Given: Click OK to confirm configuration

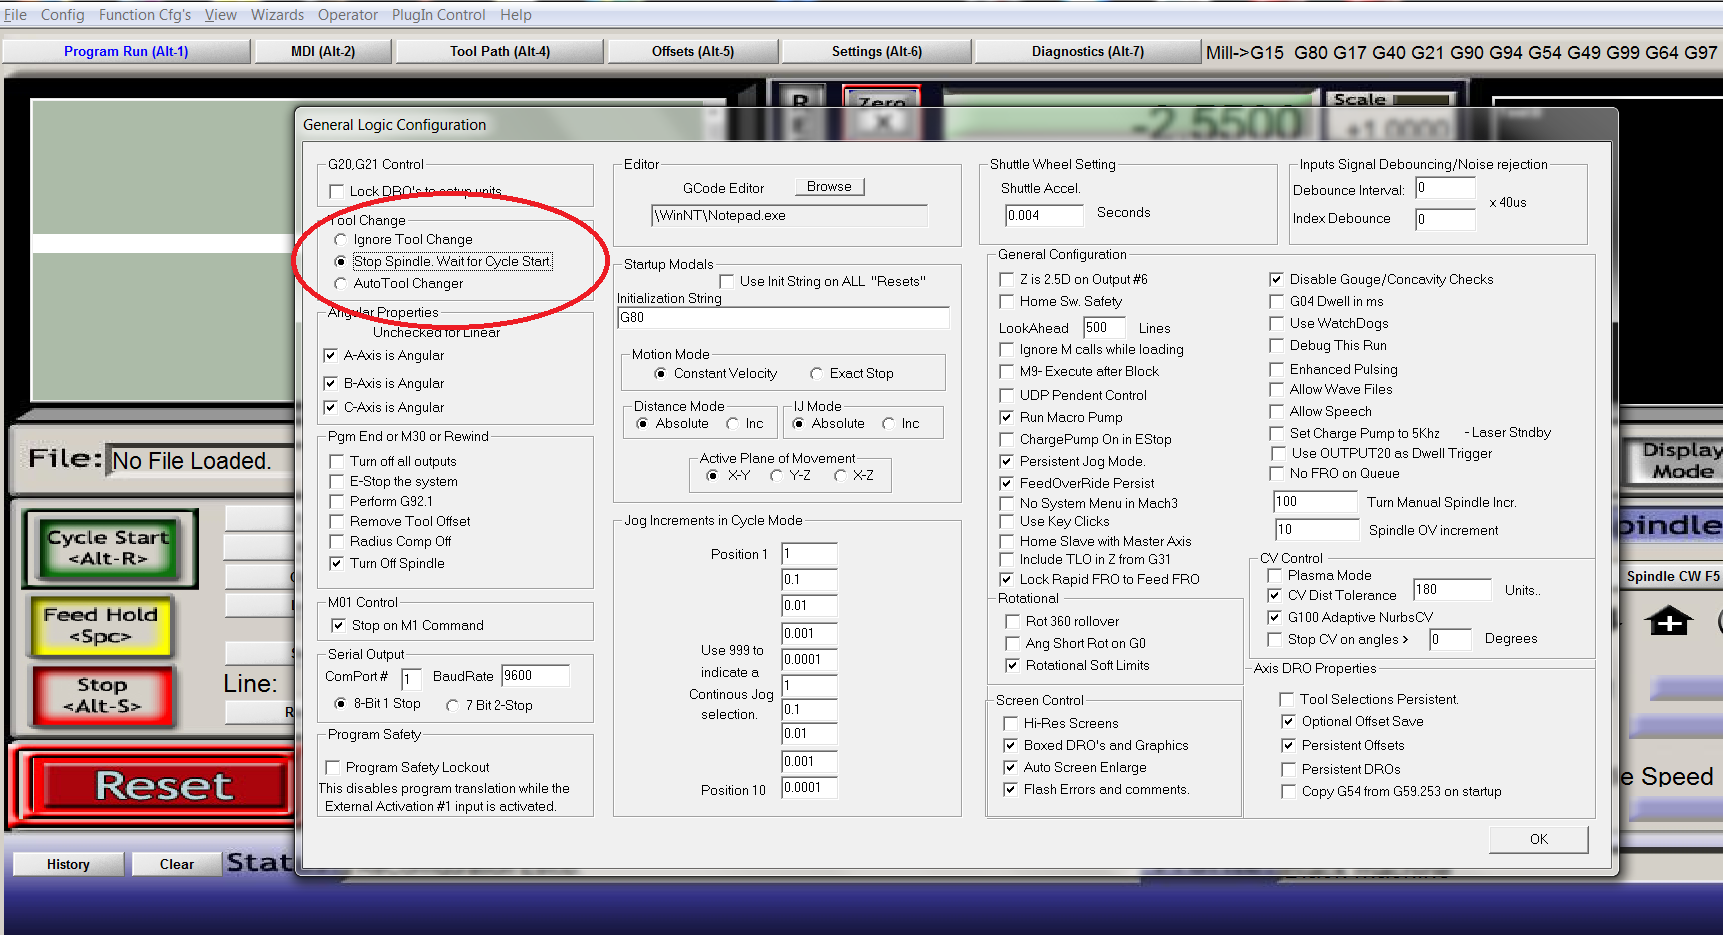Looking at the screenshot, I should tap(1538, 839).
